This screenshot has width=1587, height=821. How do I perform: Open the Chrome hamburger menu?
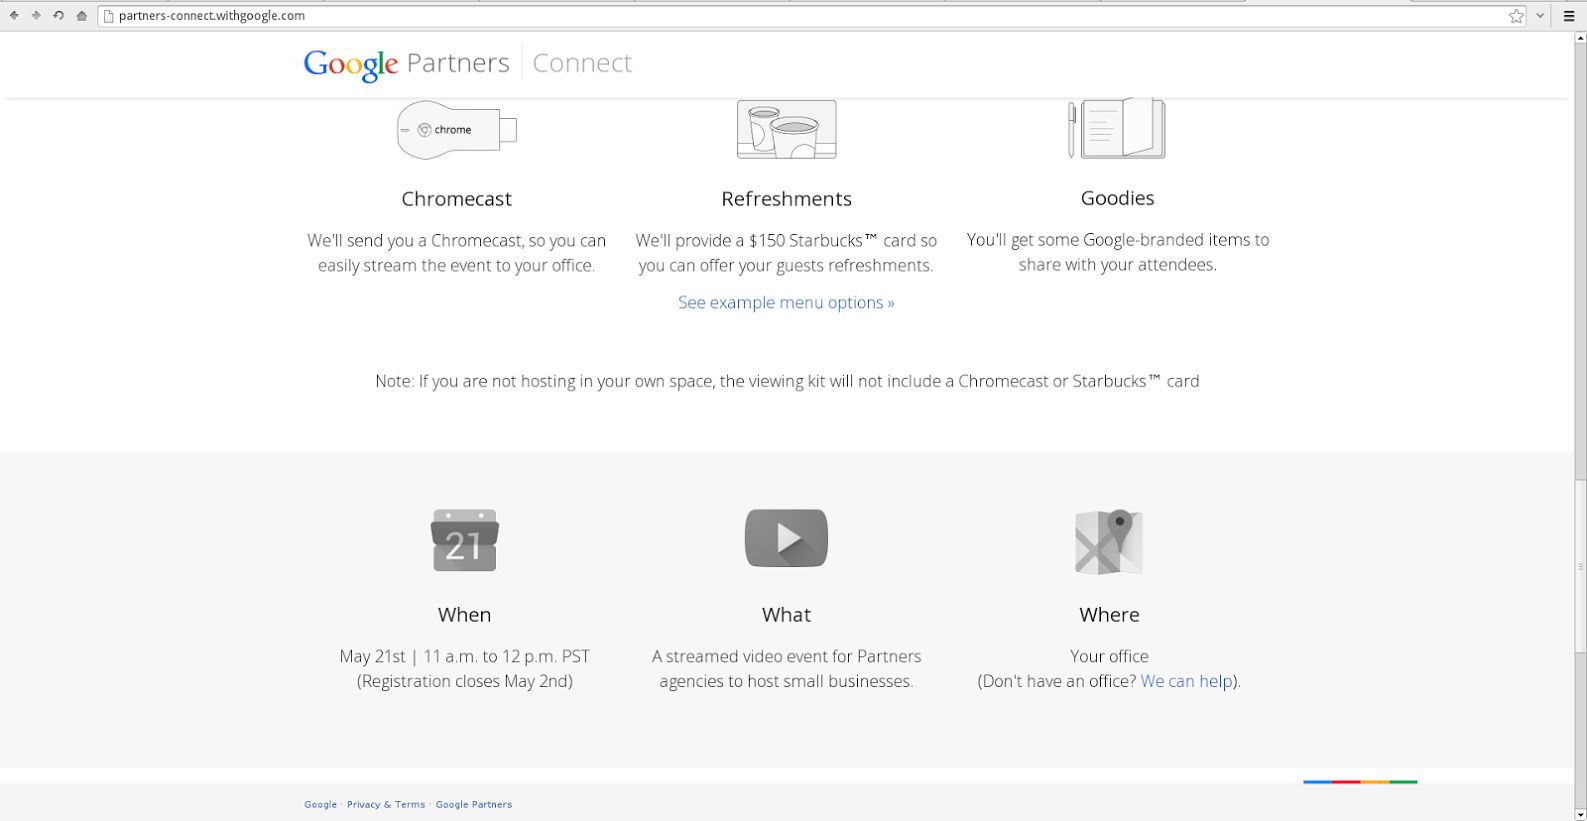pos(1569,16)
